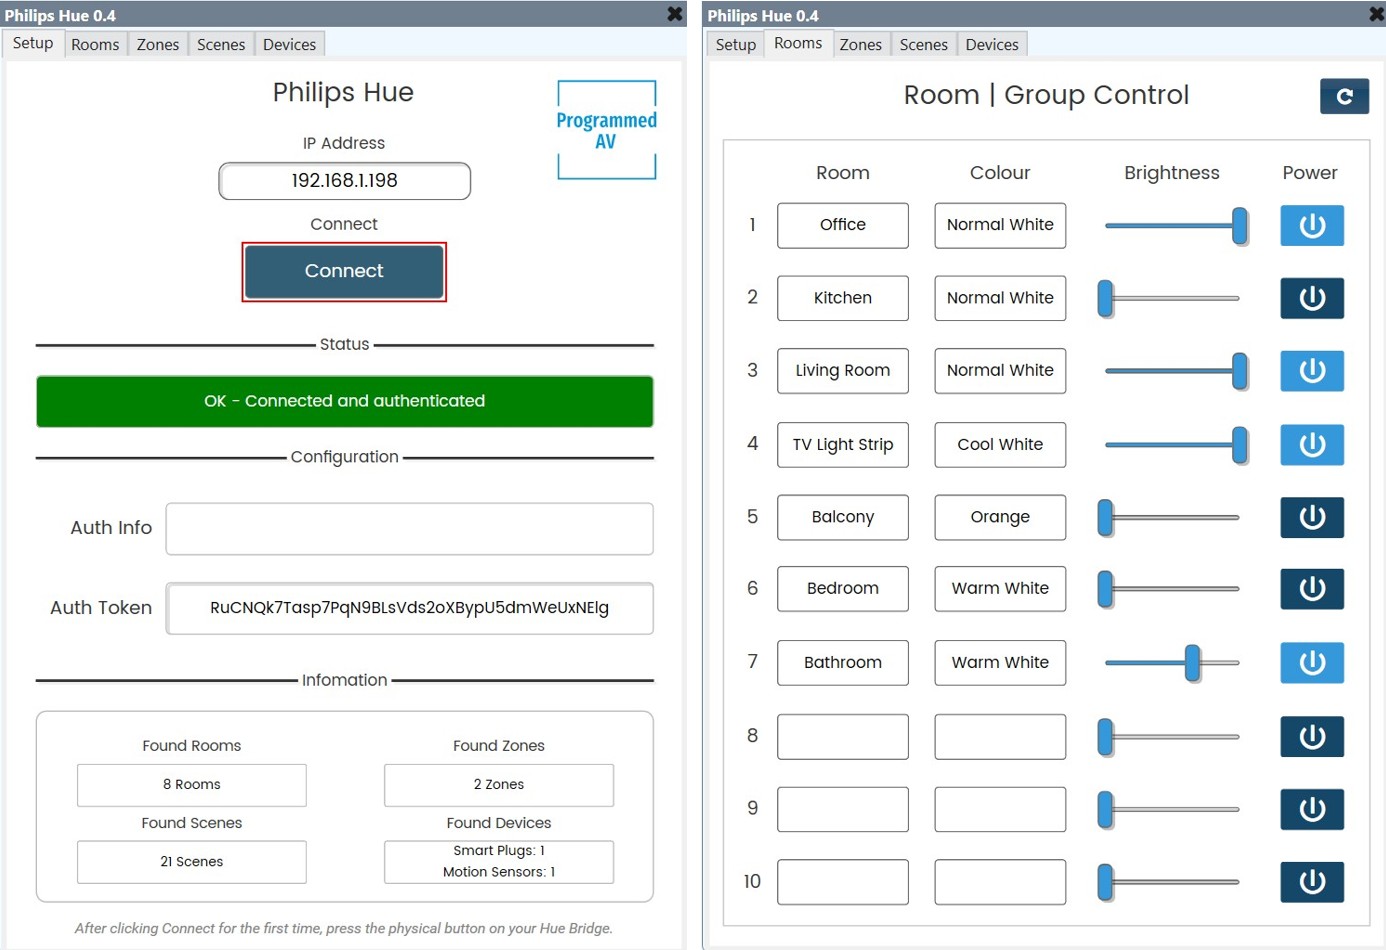The image size is (1386, 950).
Task: Click the Balcony power icon
Action: click(1311, 517)
